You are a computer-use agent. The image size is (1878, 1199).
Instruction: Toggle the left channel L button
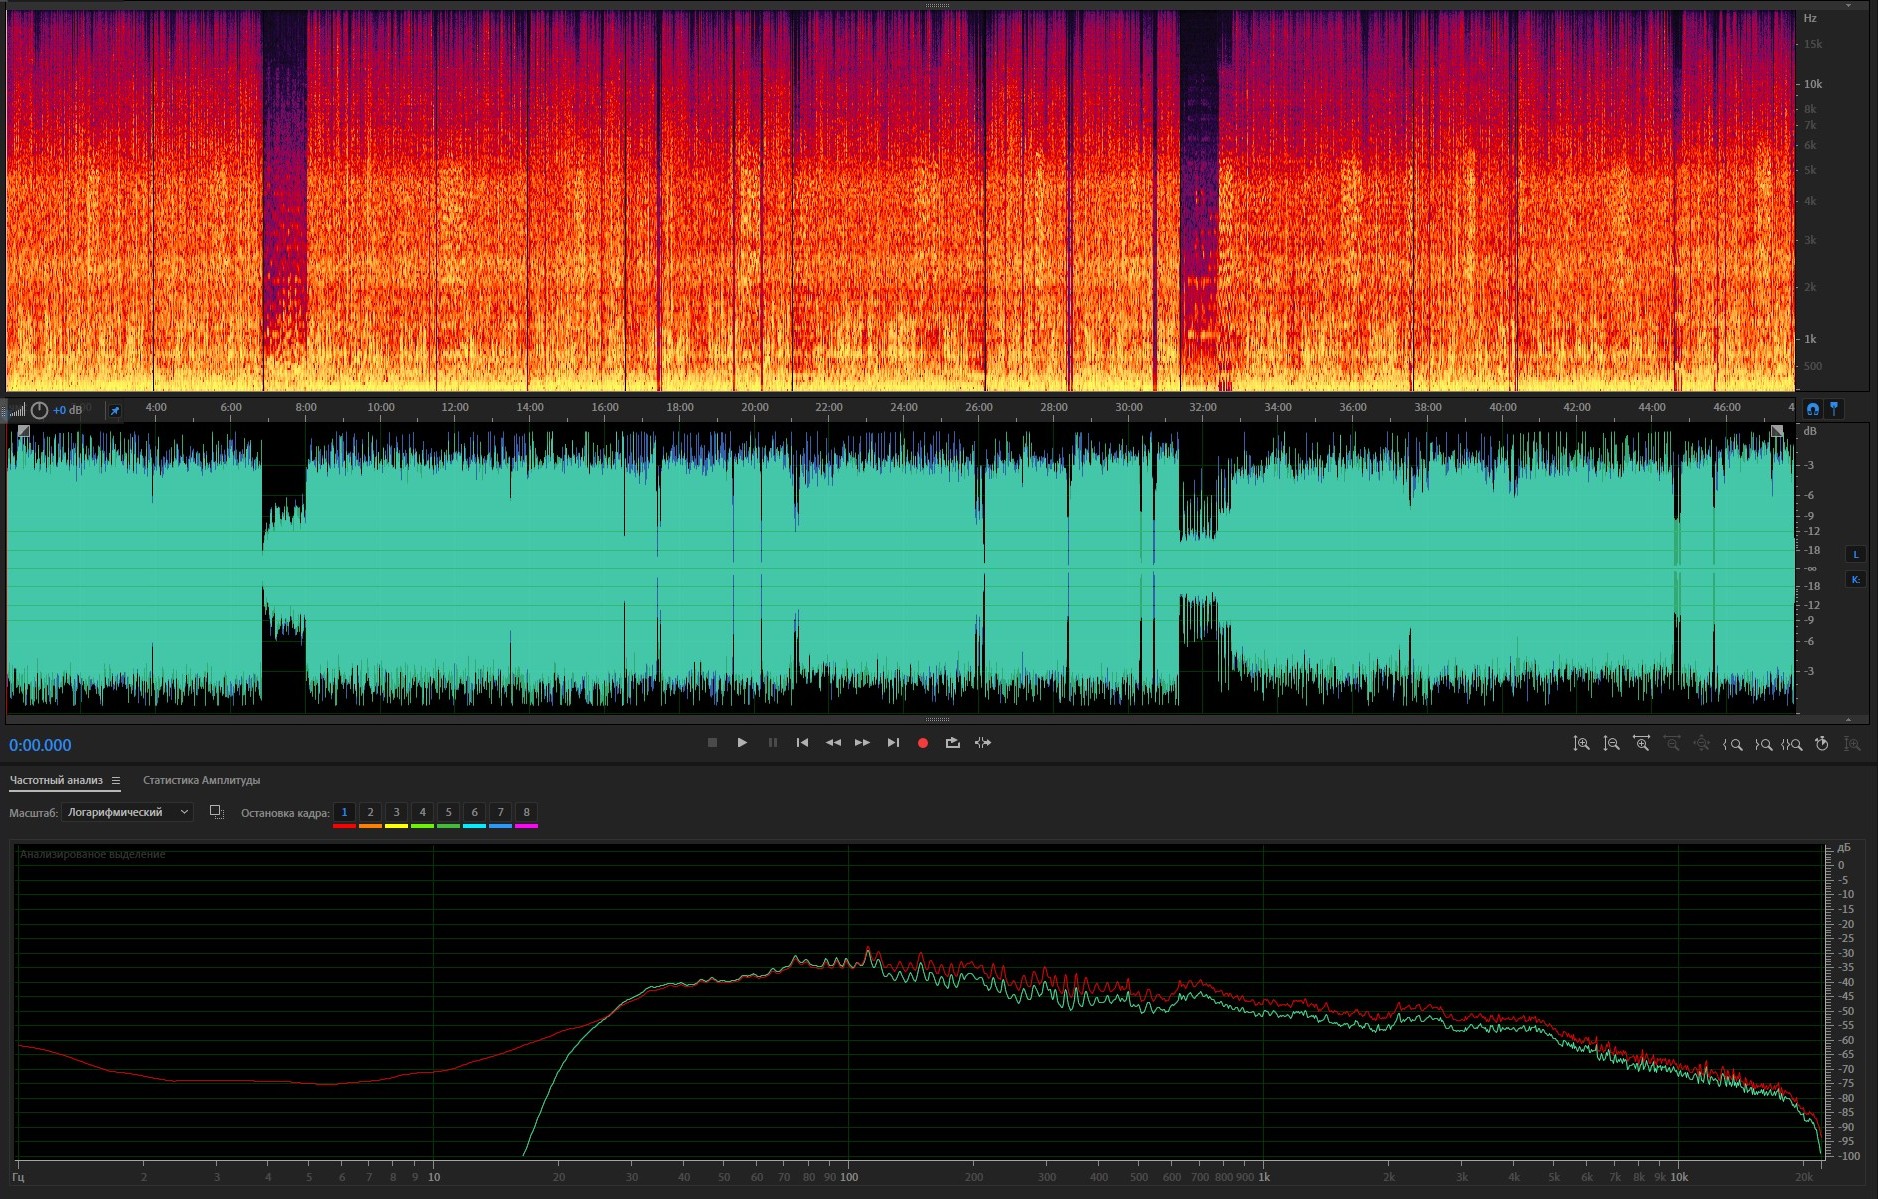1855,555
